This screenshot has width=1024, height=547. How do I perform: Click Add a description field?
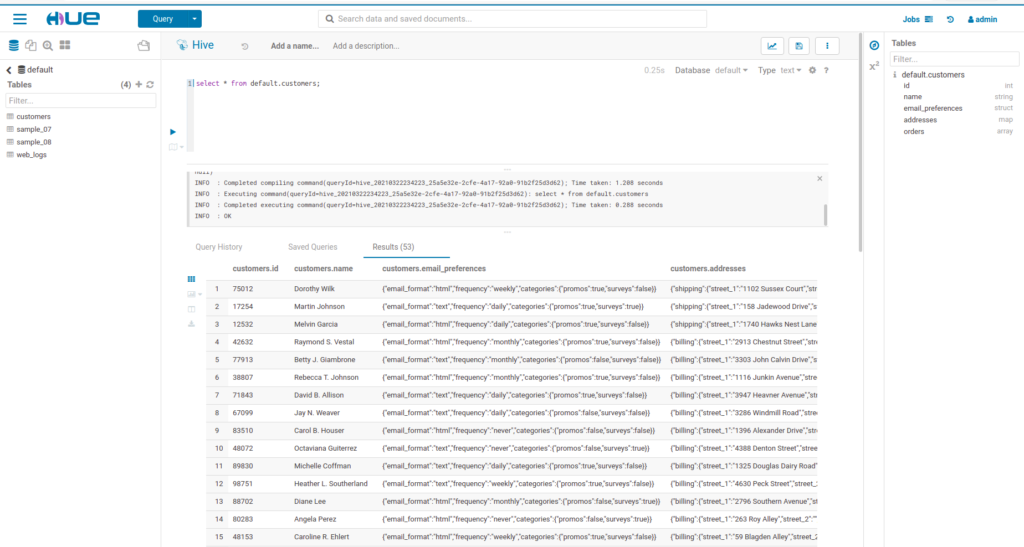[x=366, y=46]
